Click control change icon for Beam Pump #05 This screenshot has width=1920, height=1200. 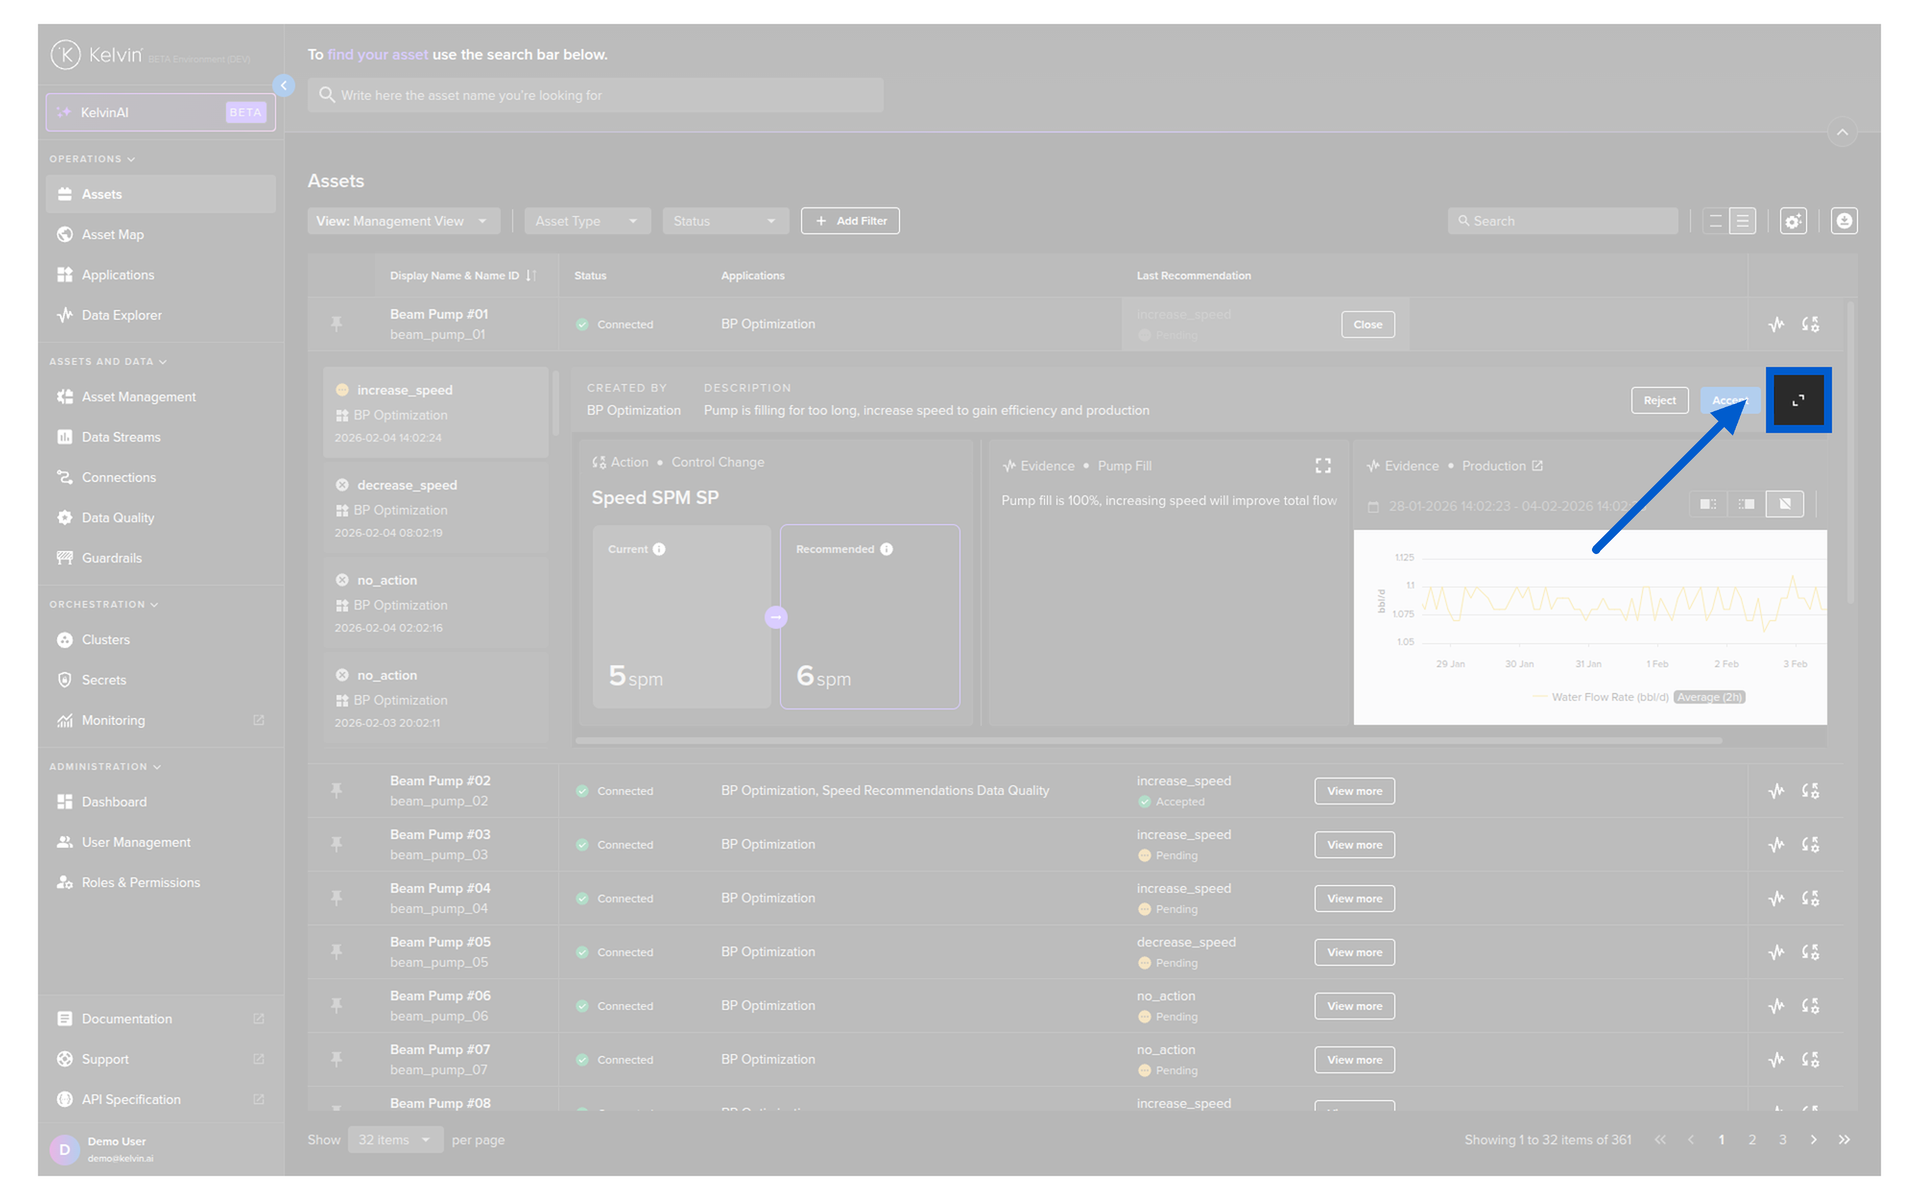click(x=1810, y=952)
